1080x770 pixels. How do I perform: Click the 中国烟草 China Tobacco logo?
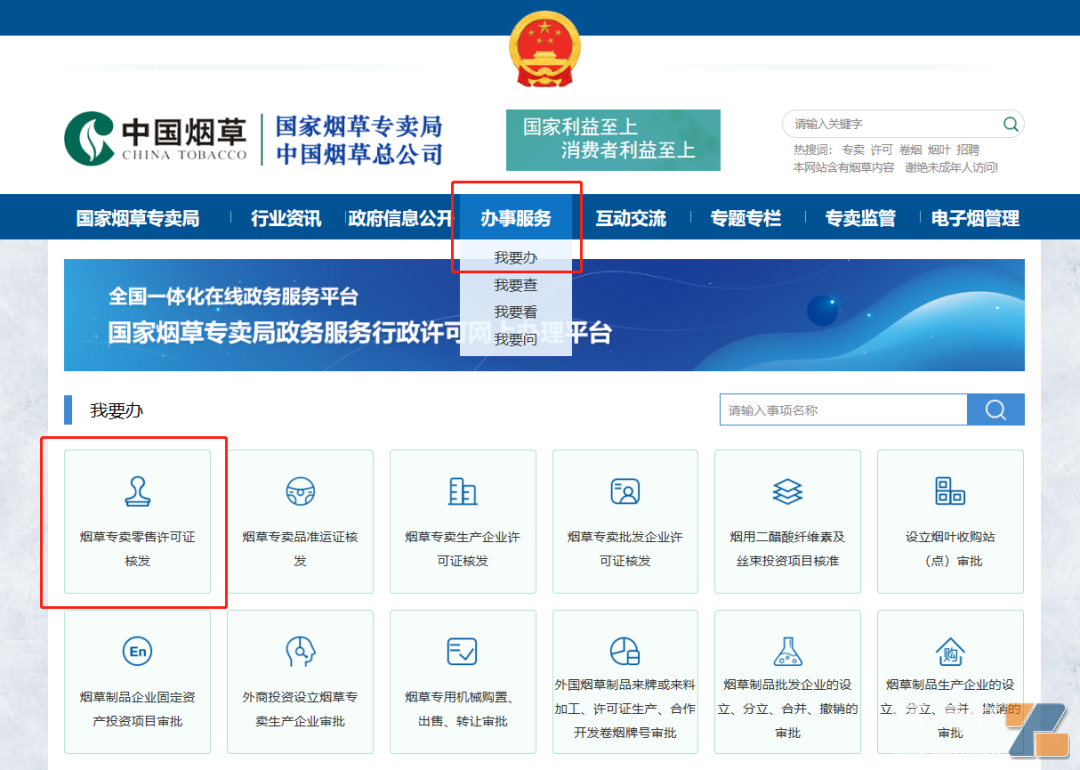point(156,139)
